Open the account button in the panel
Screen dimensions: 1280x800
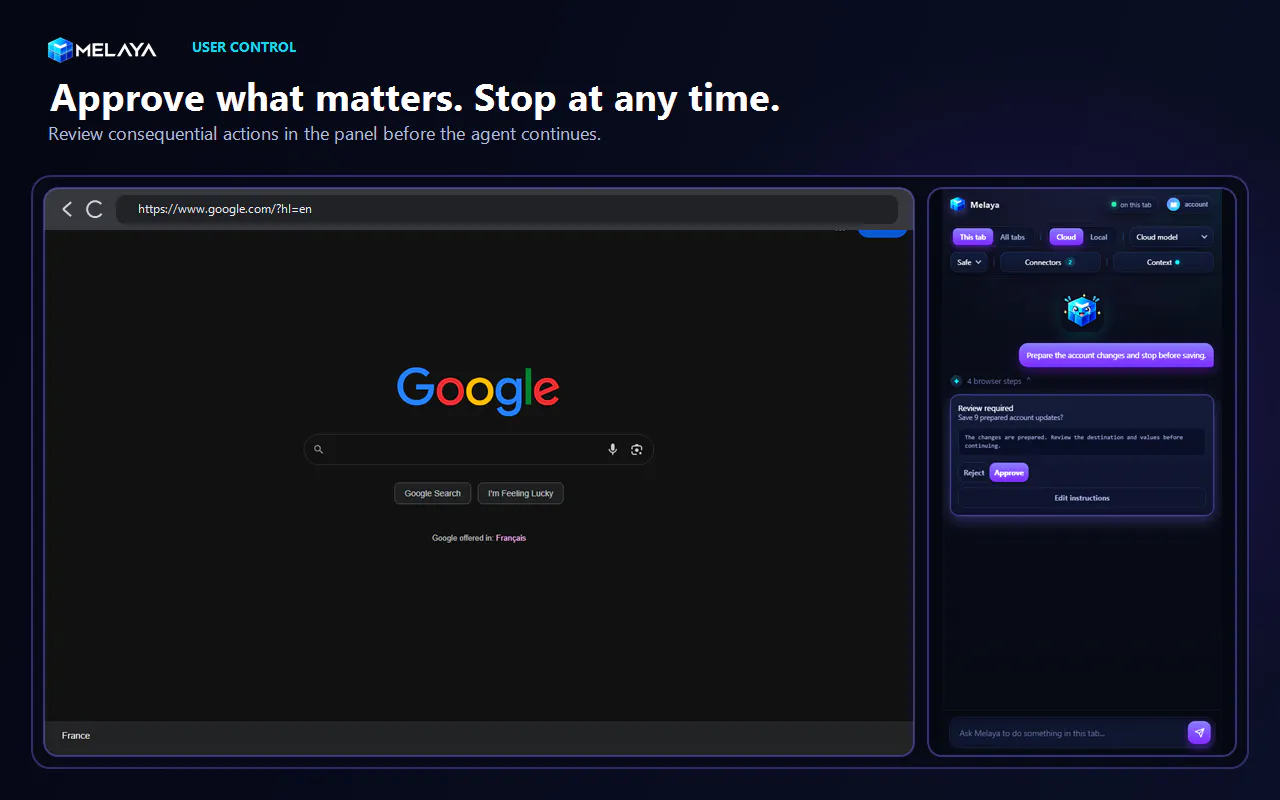[1188, 204]
